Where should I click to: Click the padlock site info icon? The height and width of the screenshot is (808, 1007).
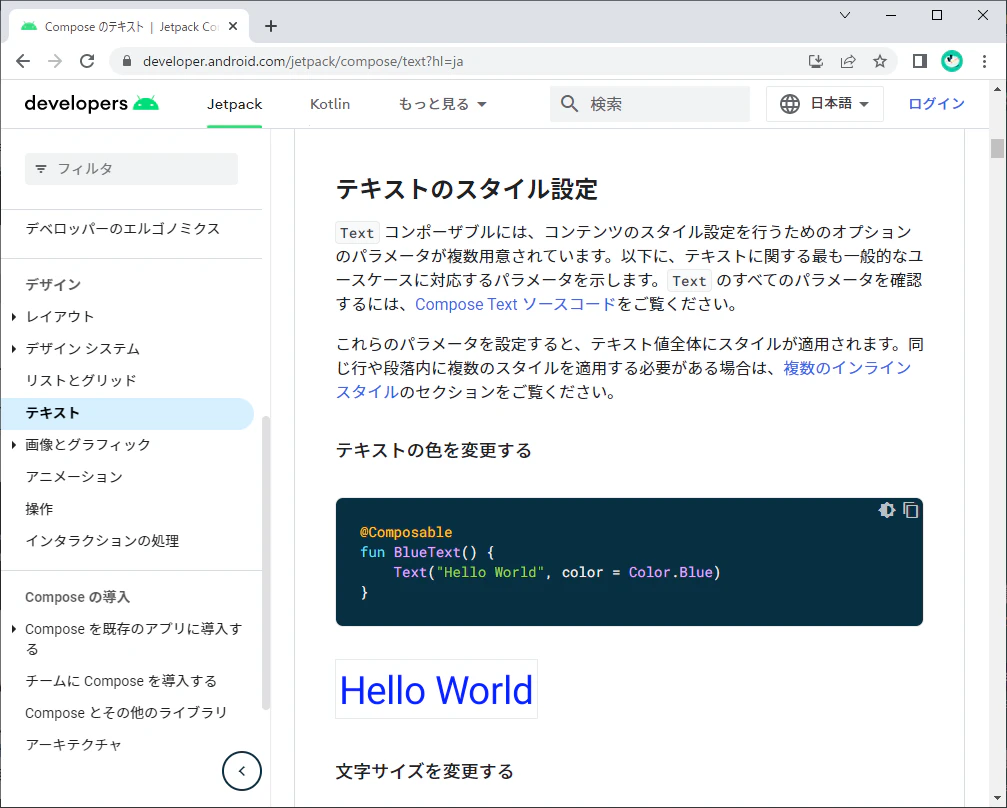(127, 61)
